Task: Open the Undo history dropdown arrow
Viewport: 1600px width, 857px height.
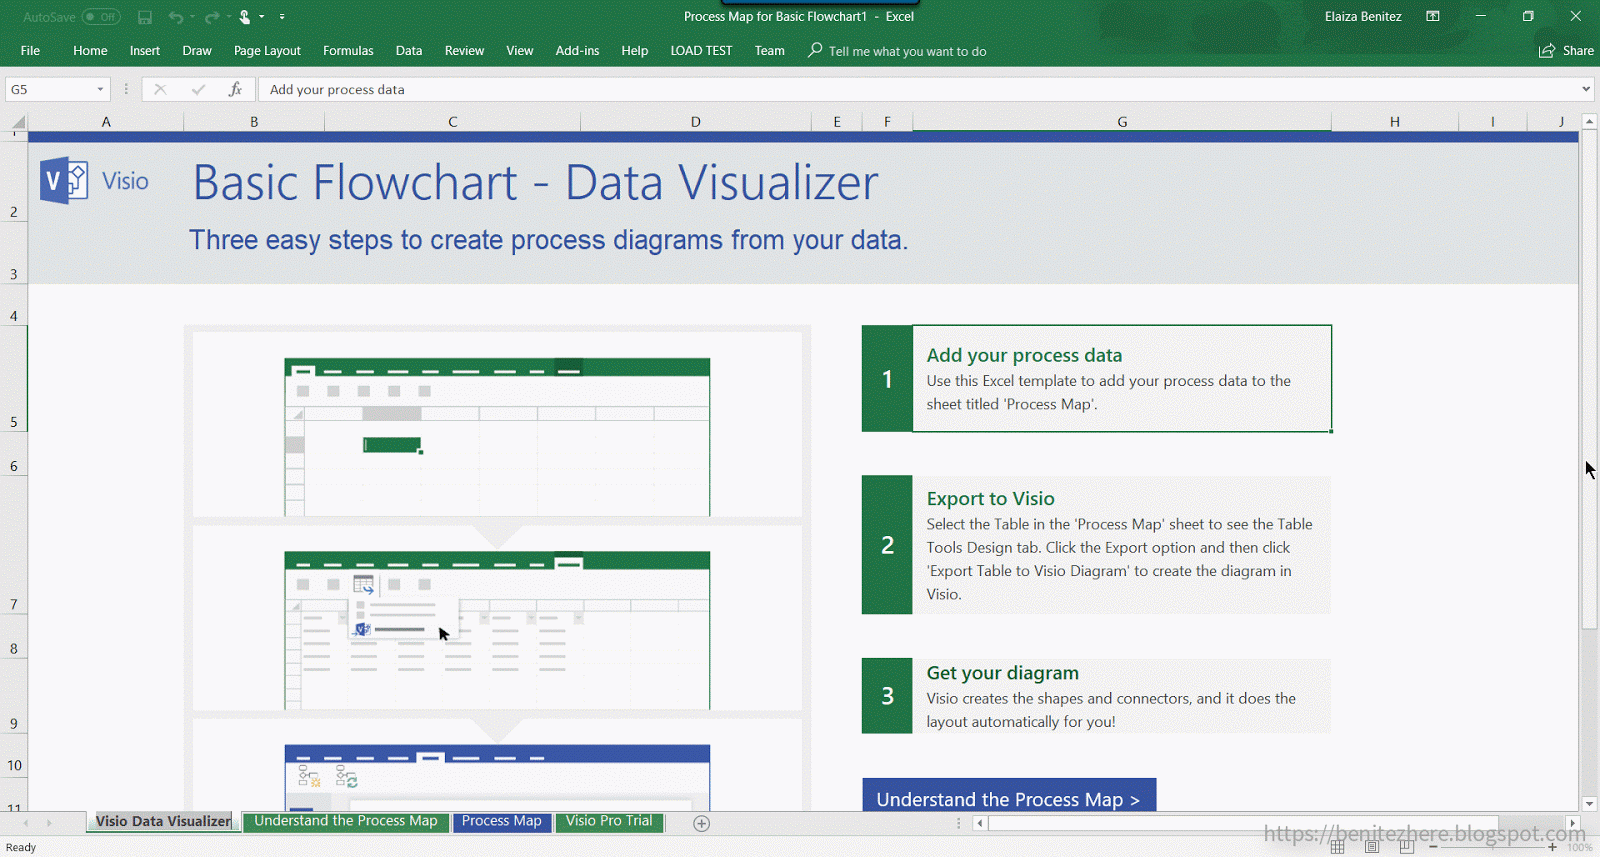Action: pyautogui.click(x=192, y=17)
